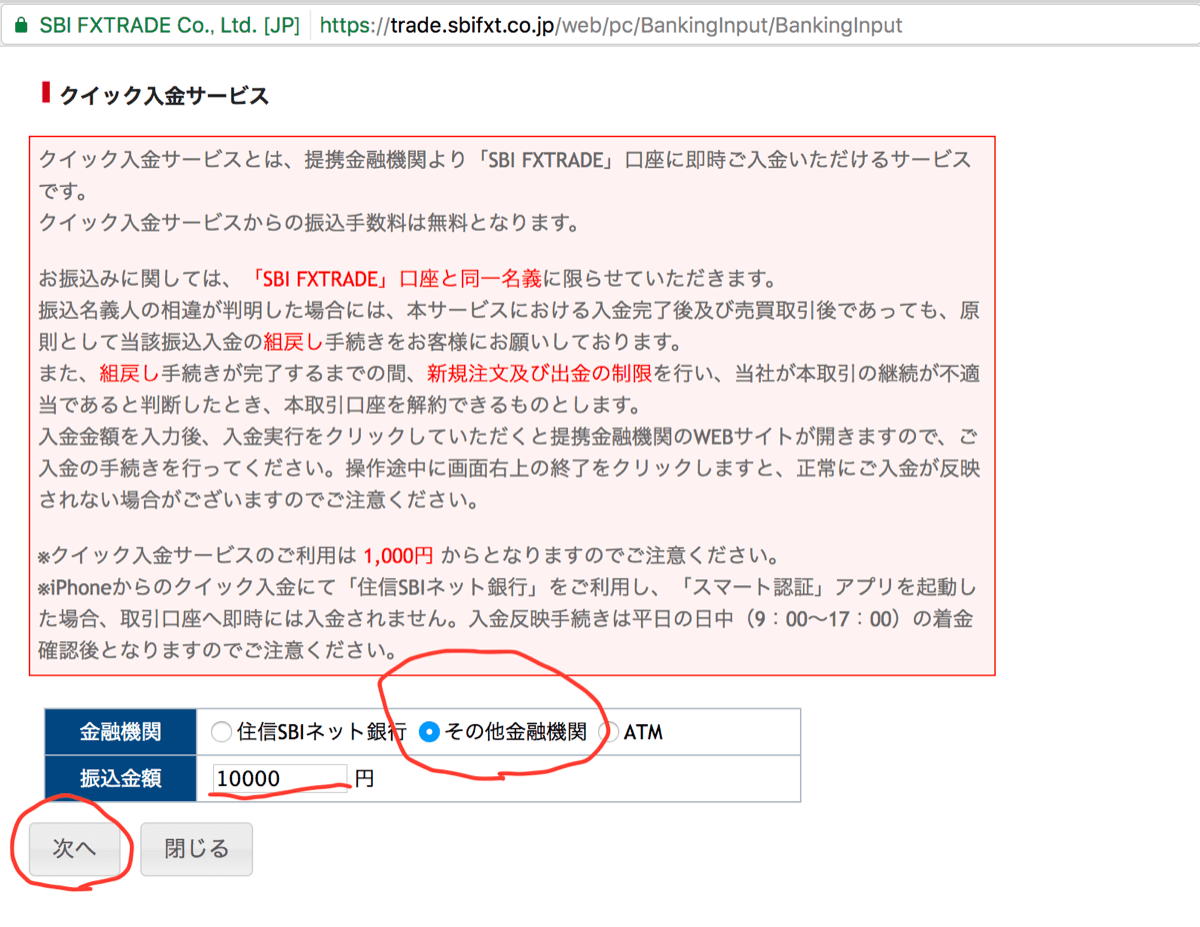Click the 円 unit label after amount field
This screenshot has height=927, width=1200.
(x=364, y=778)
